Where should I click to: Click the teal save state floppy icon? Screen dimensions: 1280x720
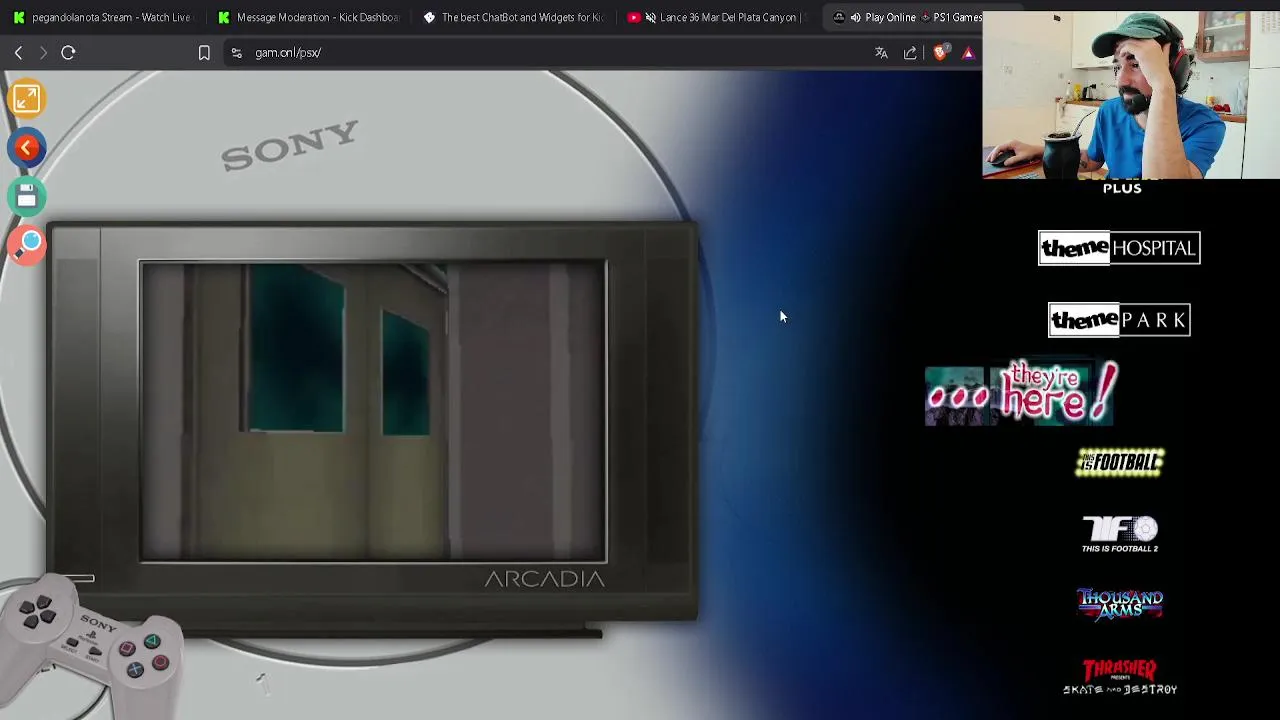pyautogui.click(x=27, y=197)
